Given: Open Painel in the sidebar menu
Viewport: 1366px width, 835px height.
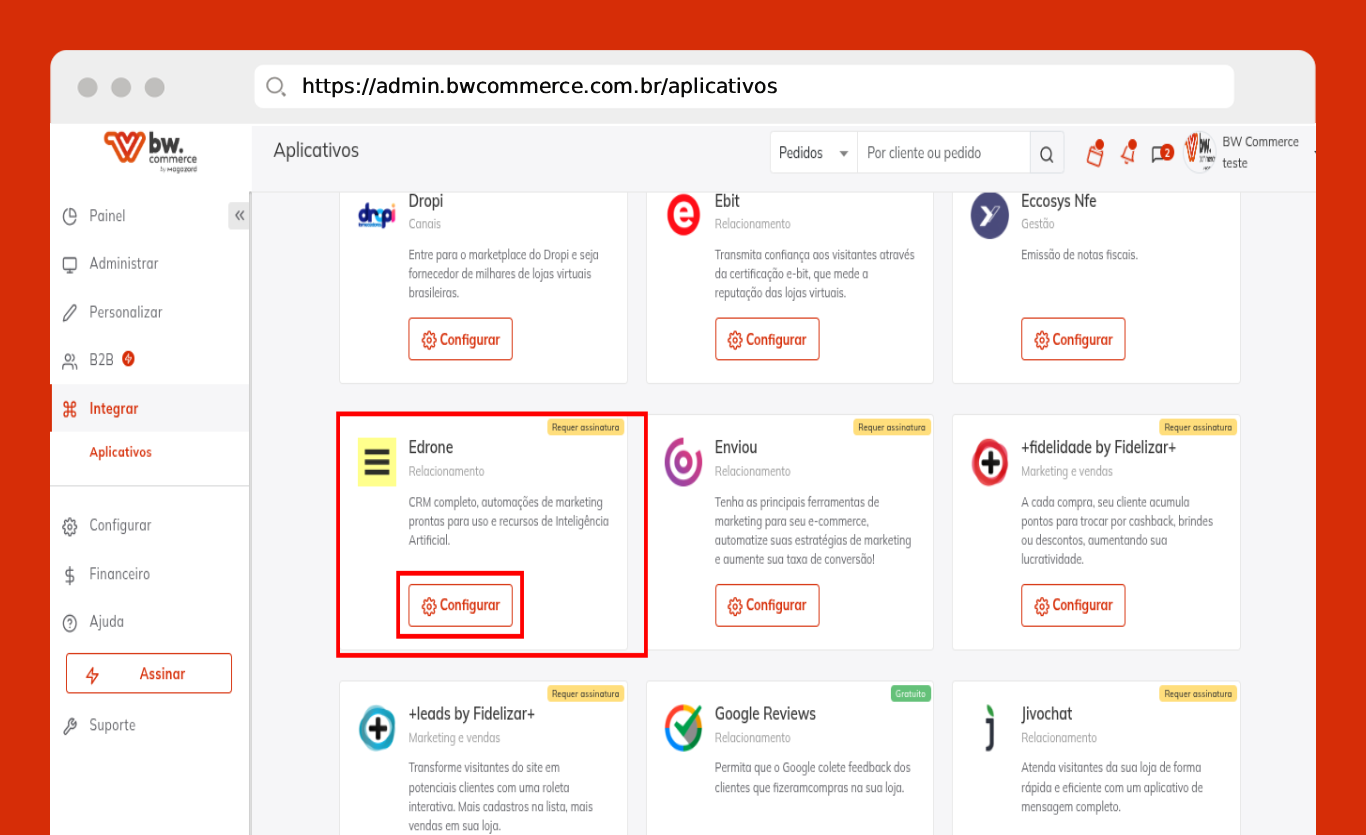Looking at the screenshot, I should tap(107, 216).
